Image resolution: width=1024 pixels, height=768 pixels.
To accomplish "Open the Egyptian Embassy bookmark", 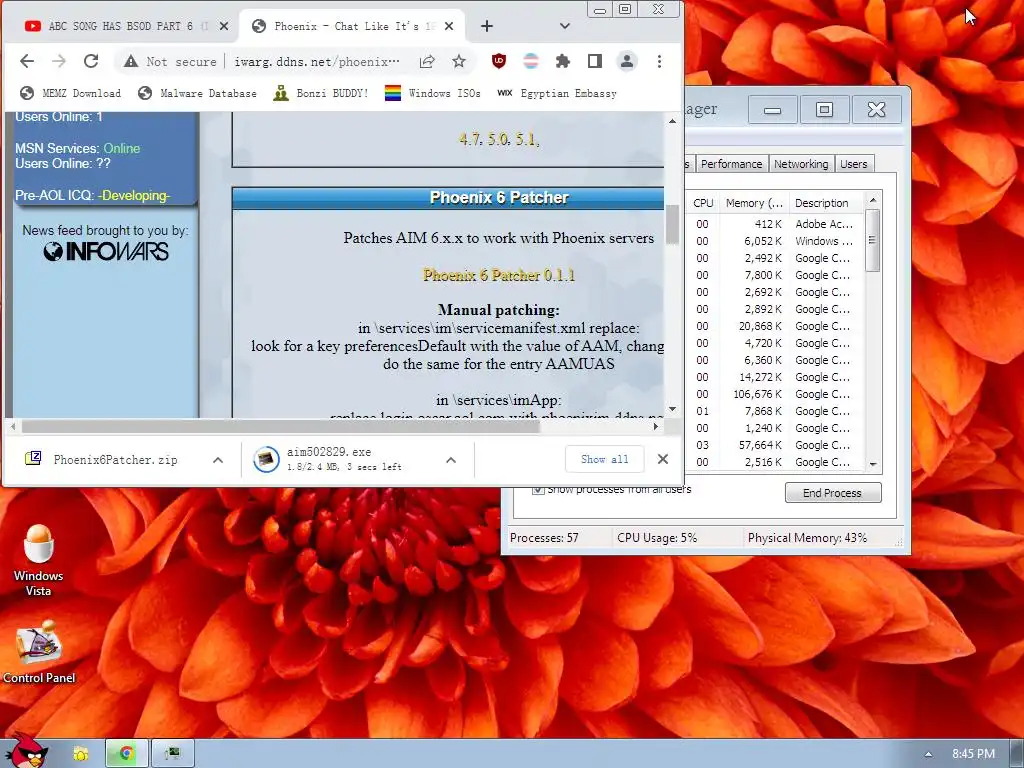I will [557, 93].
